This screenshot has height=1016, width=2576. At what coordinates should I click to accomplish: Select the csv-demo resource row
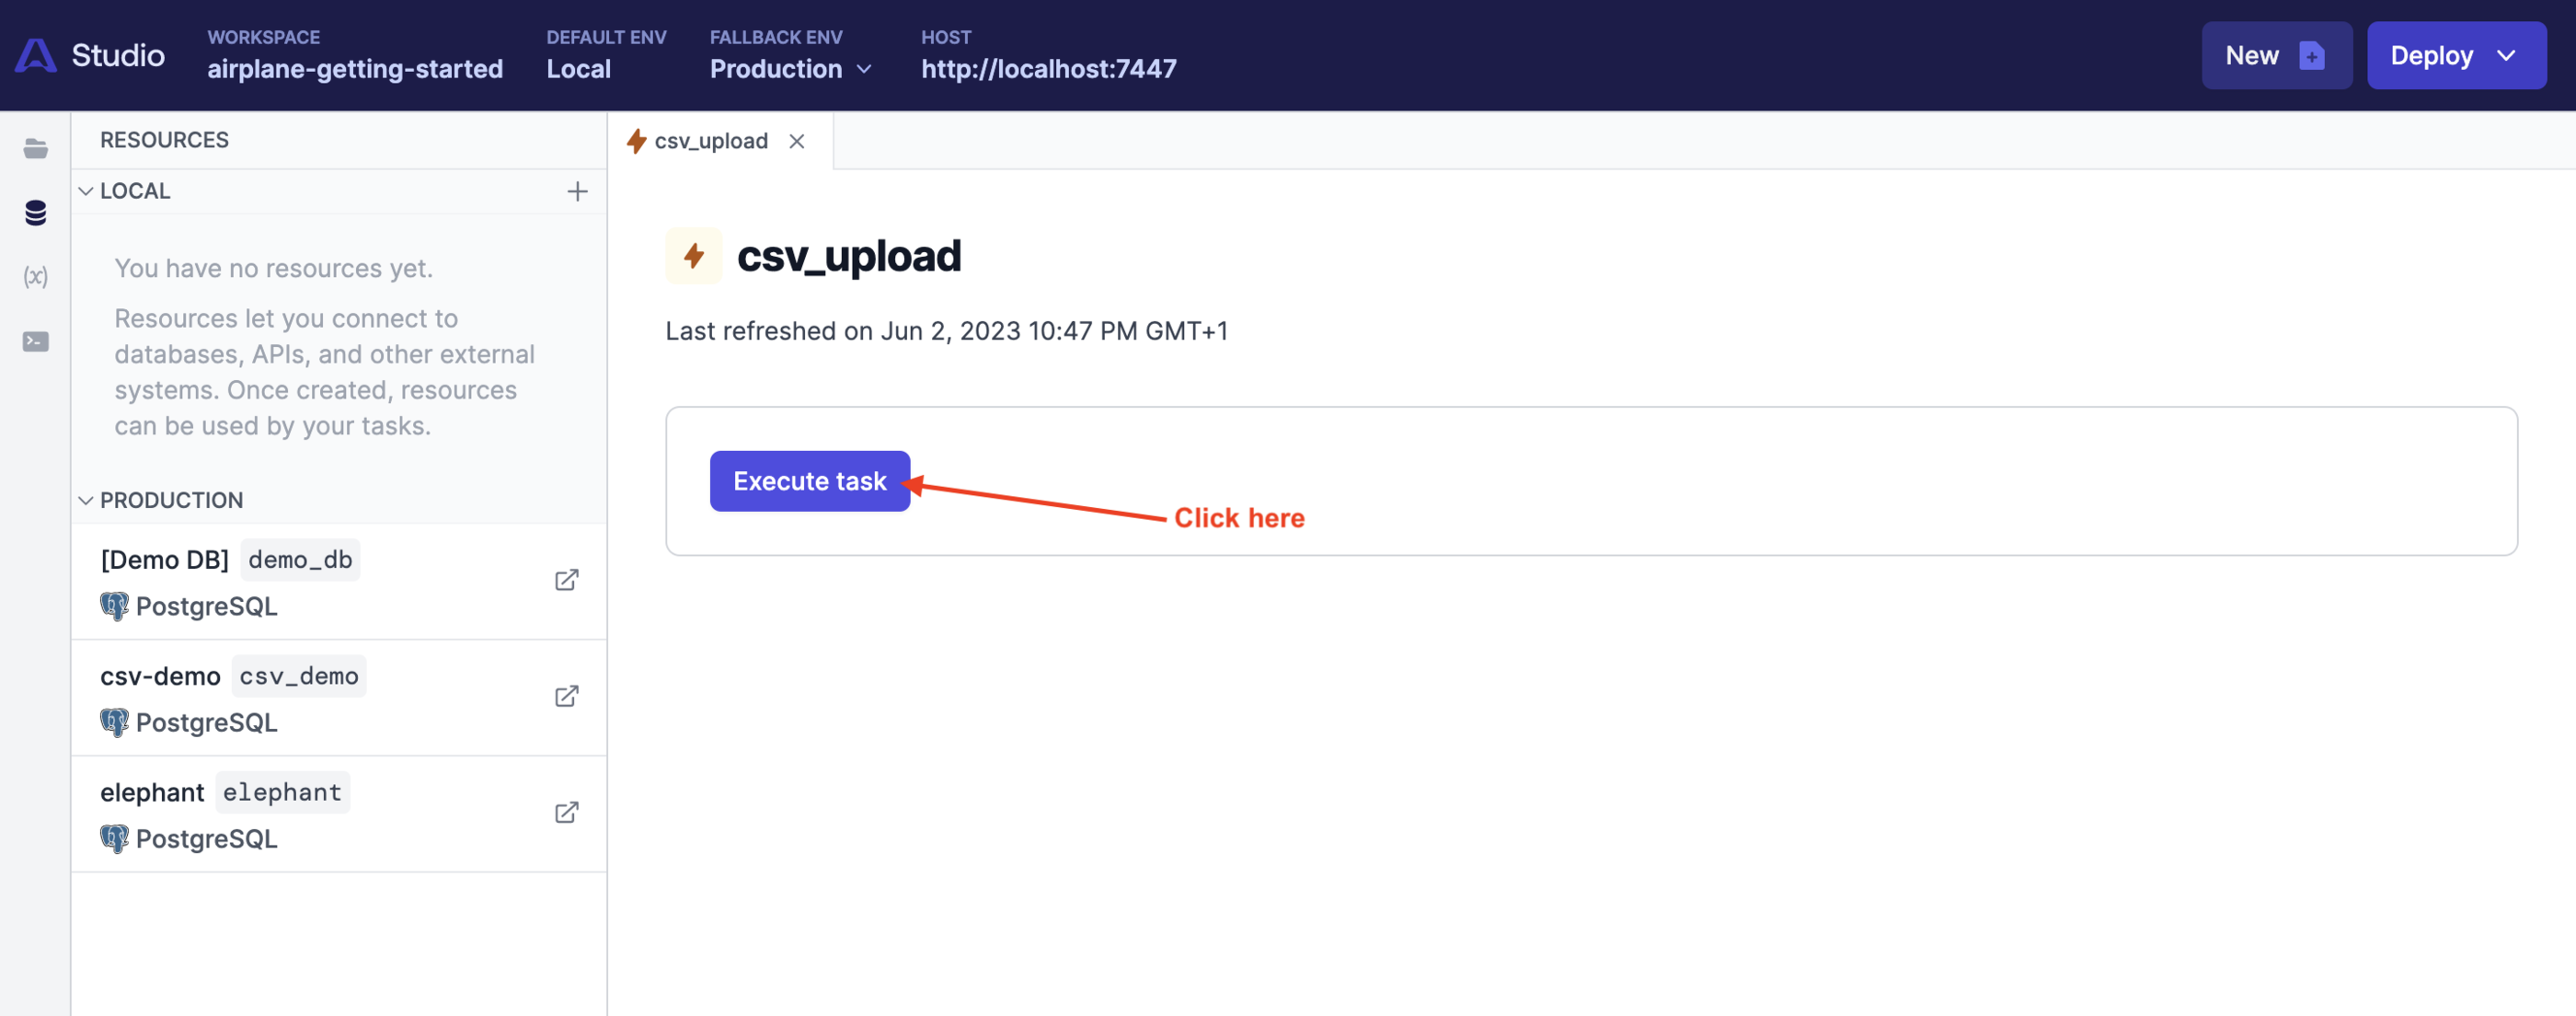click(x=339, y=698)
